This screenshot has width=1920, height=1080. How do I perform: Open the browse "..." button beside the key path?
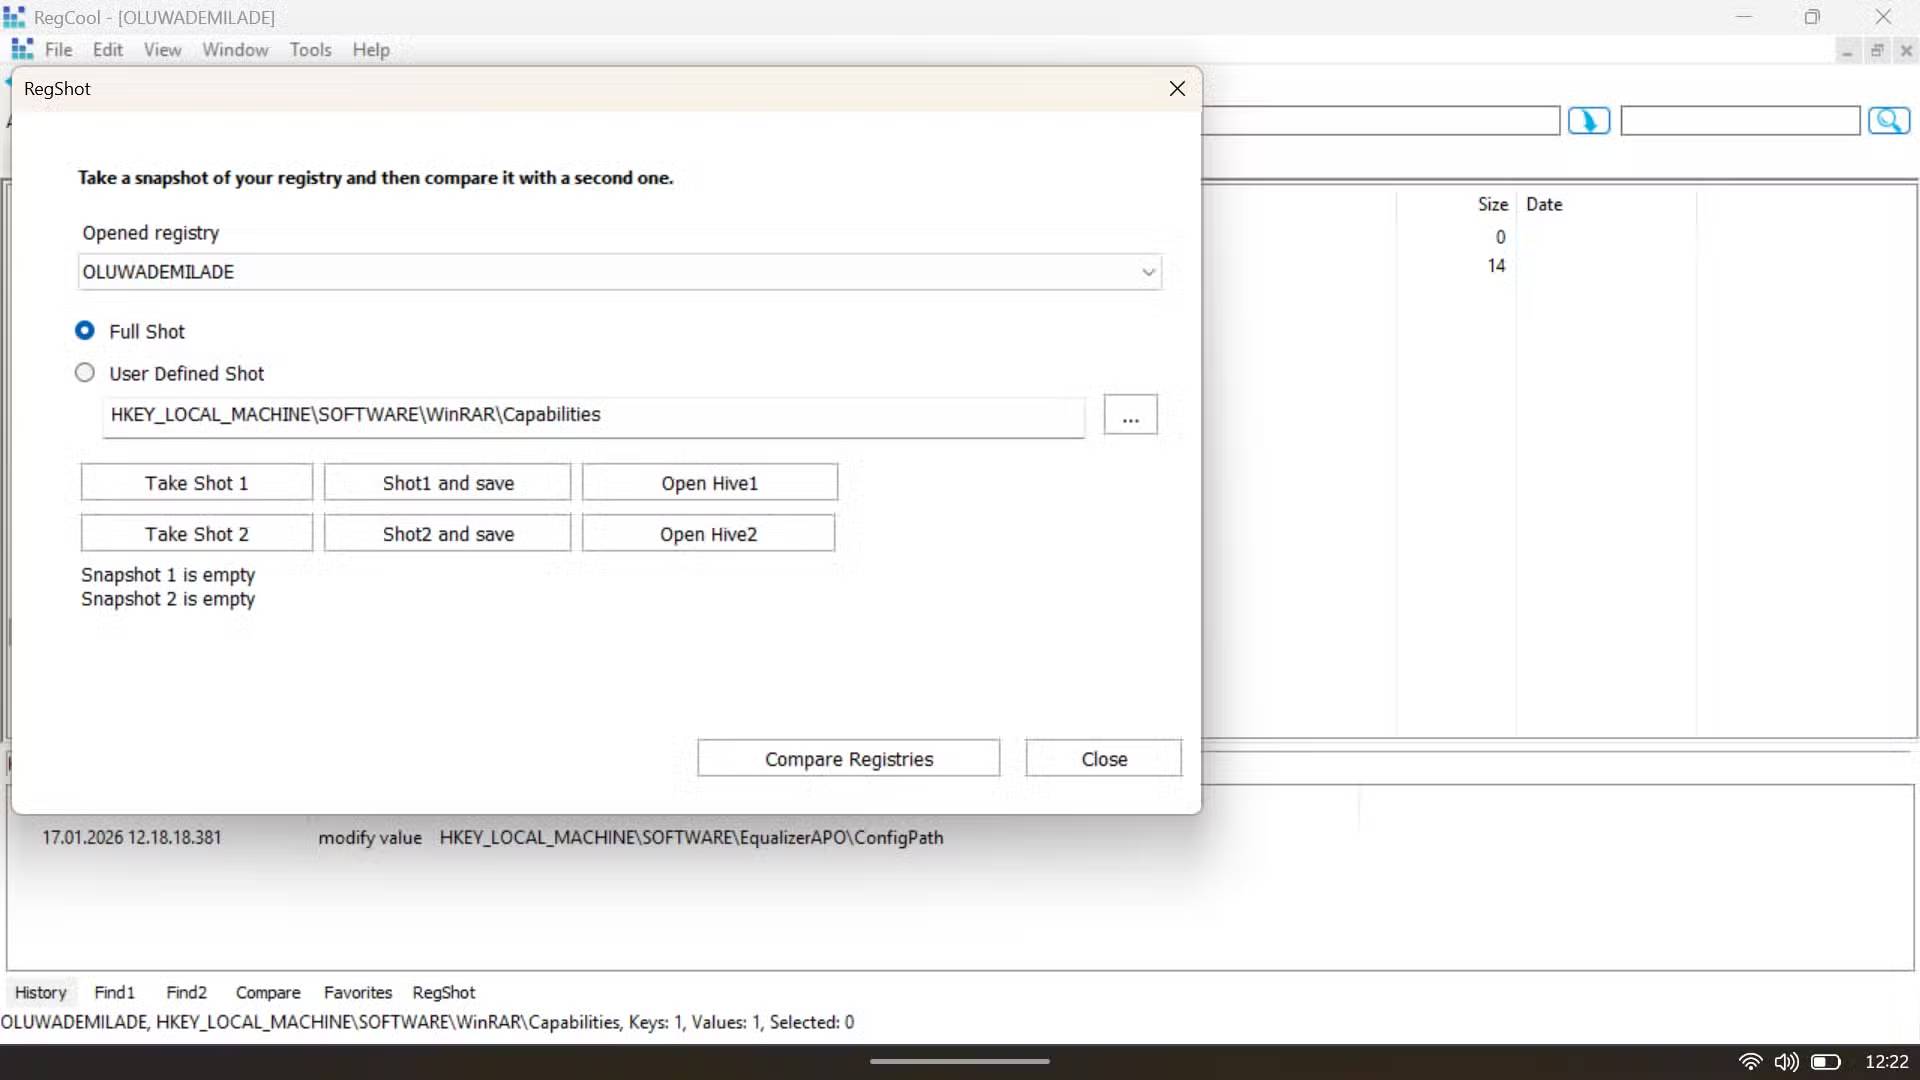coord(1130,414)
